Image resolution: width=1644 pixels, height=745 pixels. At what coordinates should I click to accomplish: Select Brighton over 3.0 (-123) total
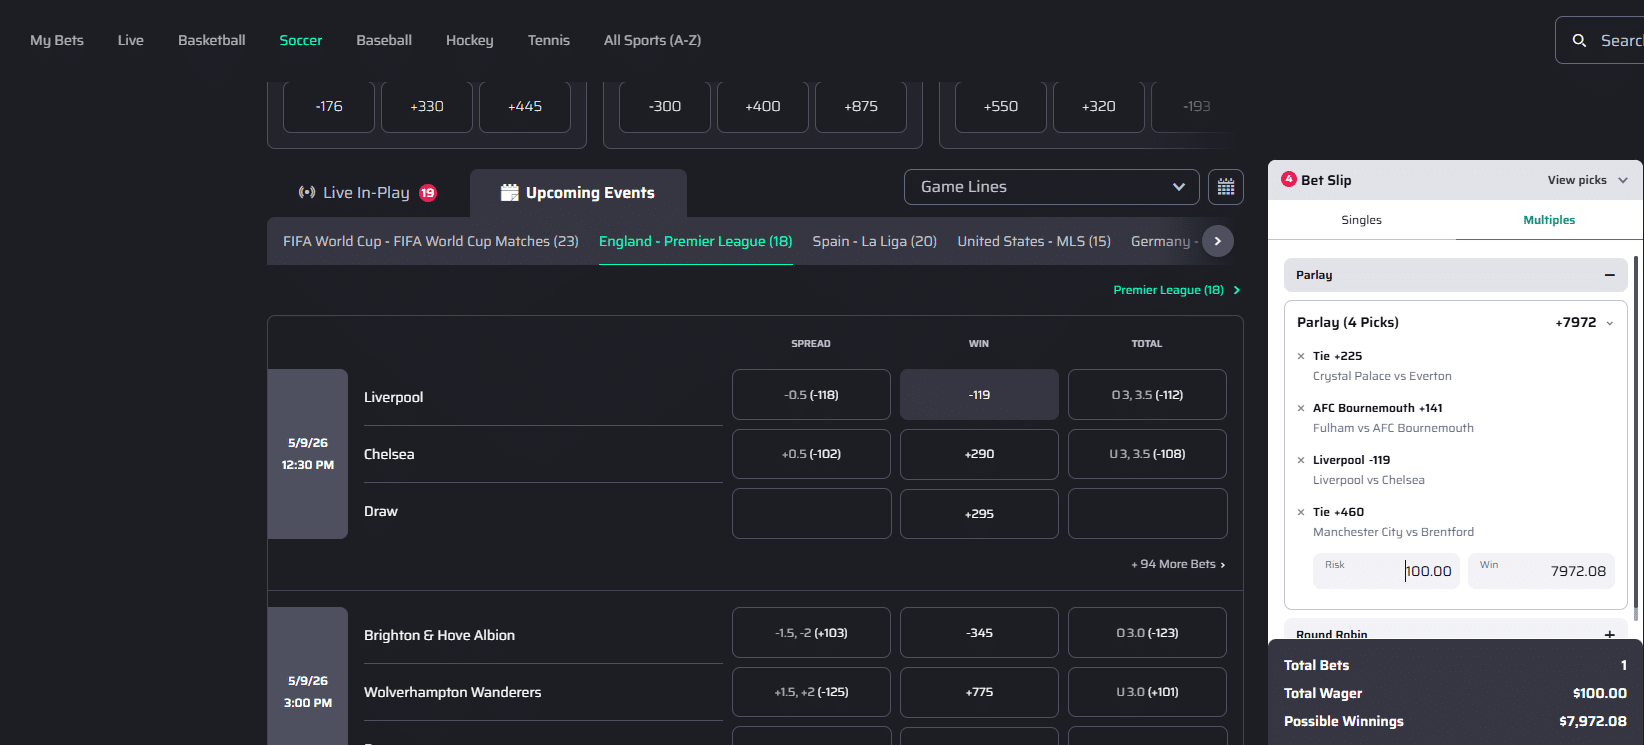1147,633
